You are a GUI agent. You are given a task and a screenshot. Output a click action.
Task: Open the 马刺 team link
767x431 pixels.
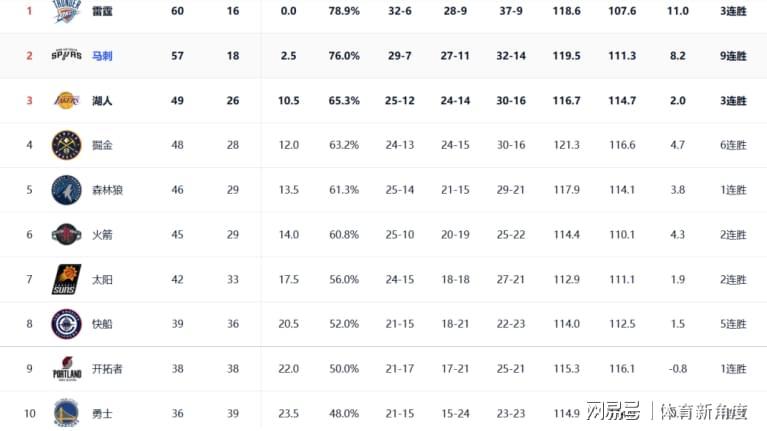point(102,56)
